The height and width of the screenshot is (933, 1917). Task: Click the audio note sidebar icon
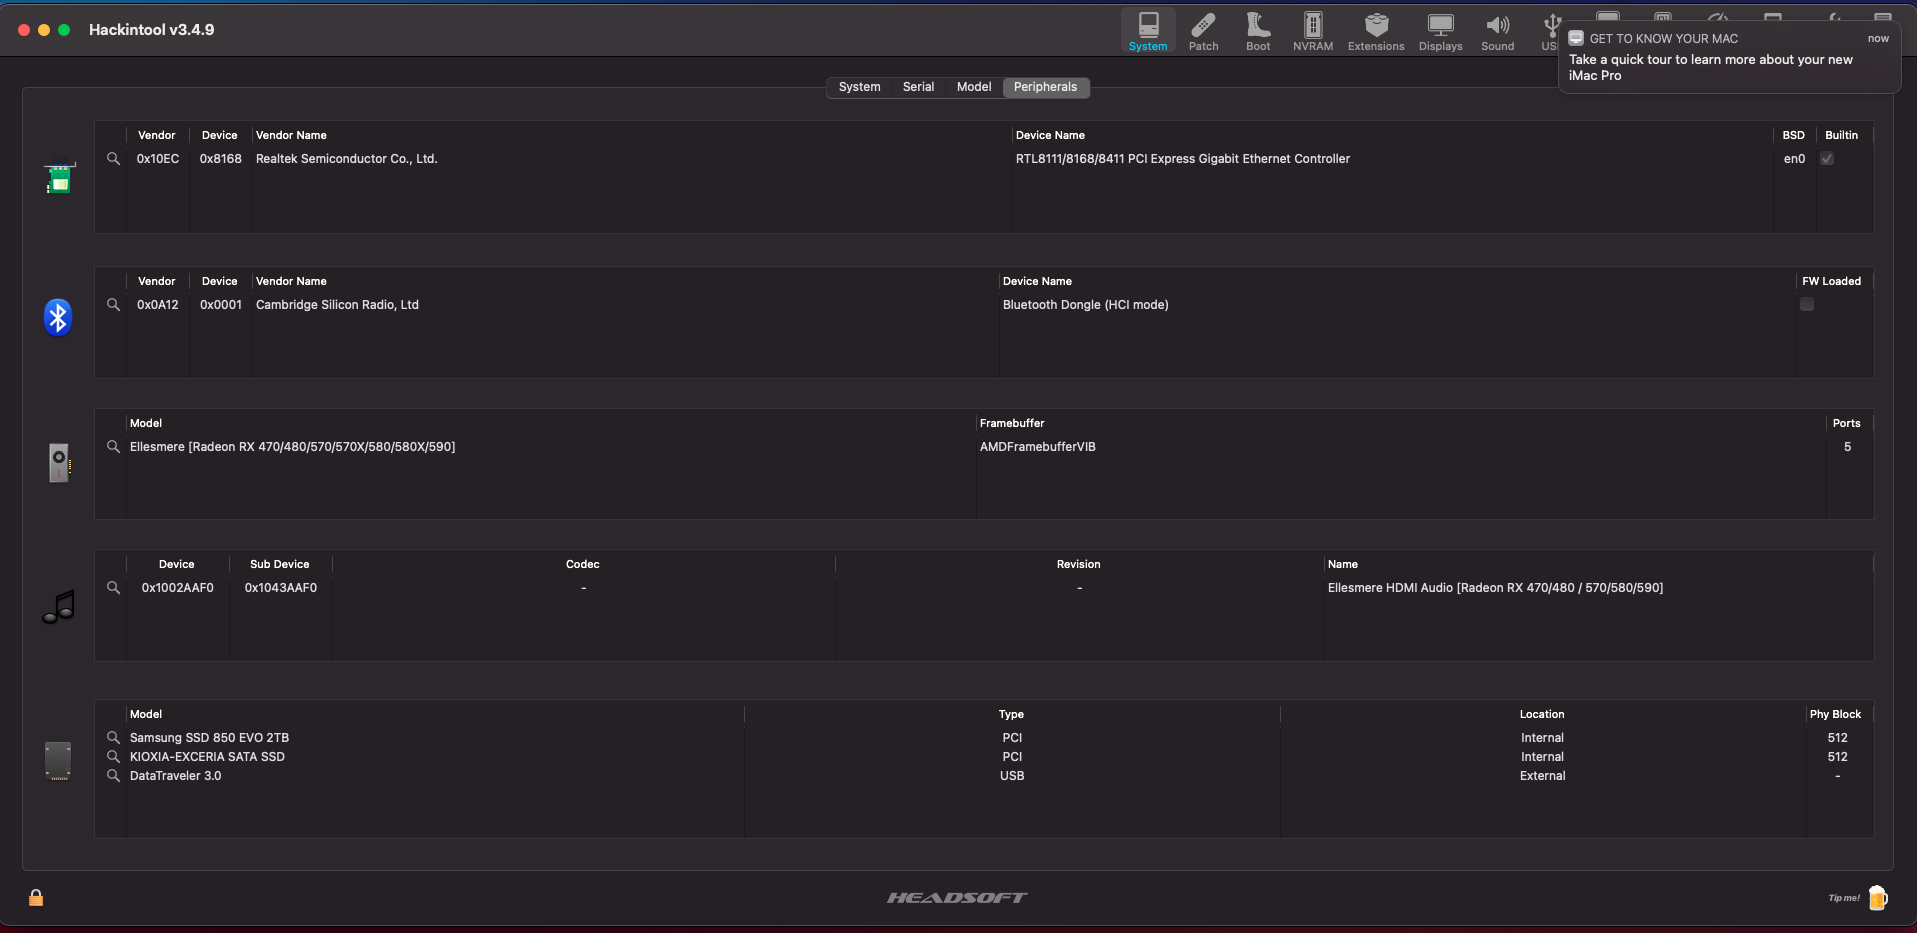click(x=57, y=605)
